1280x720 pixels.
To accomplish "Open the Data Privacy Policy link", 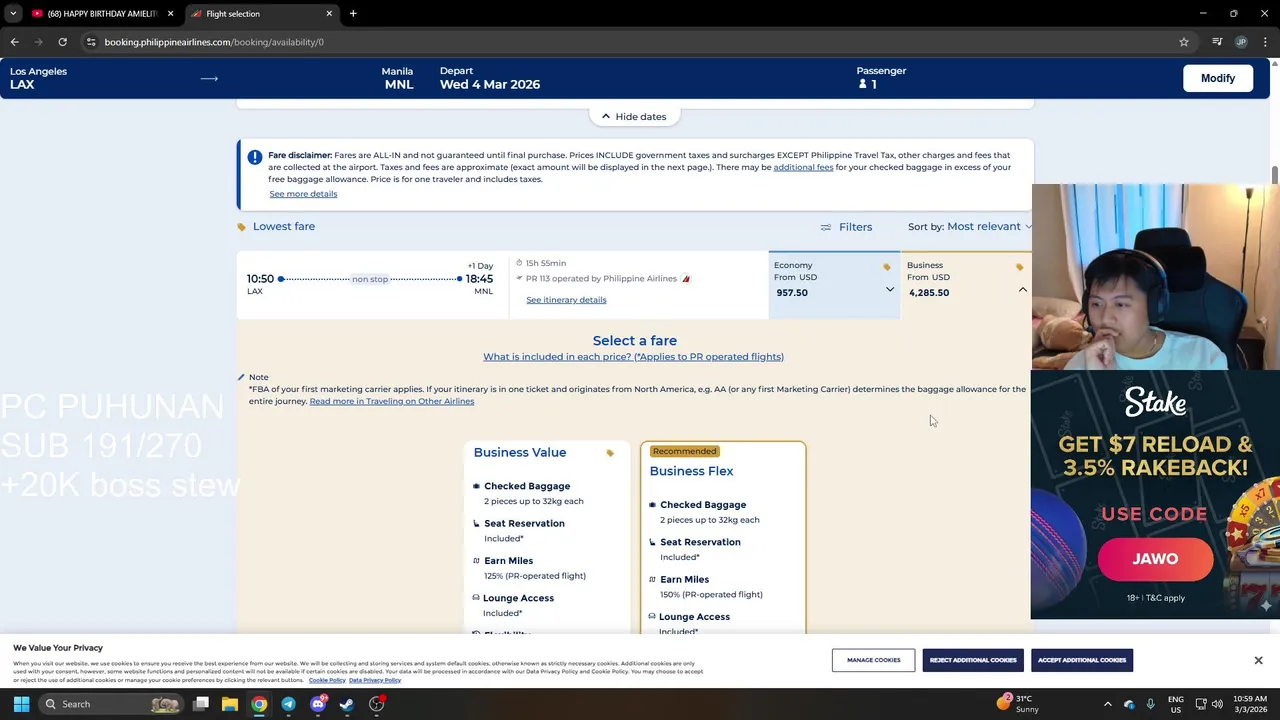I will tap(375, 680).
